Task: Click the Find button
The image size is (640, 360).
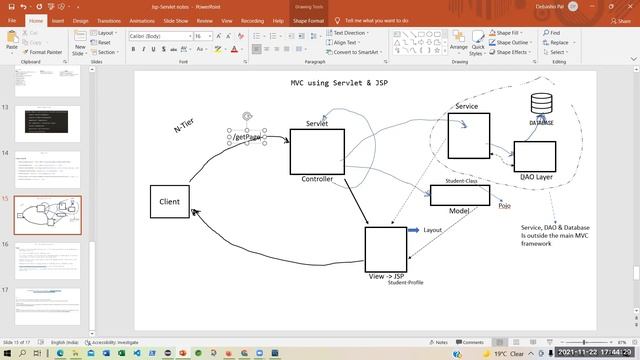Action: tap(551, 33)
